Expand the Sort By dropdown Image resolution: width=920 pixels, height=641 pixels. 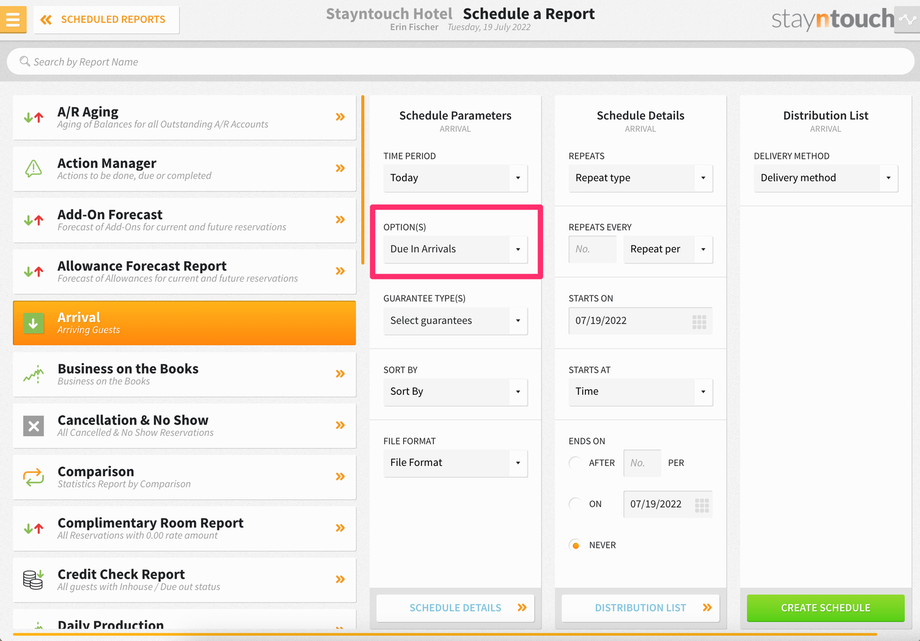455,392
